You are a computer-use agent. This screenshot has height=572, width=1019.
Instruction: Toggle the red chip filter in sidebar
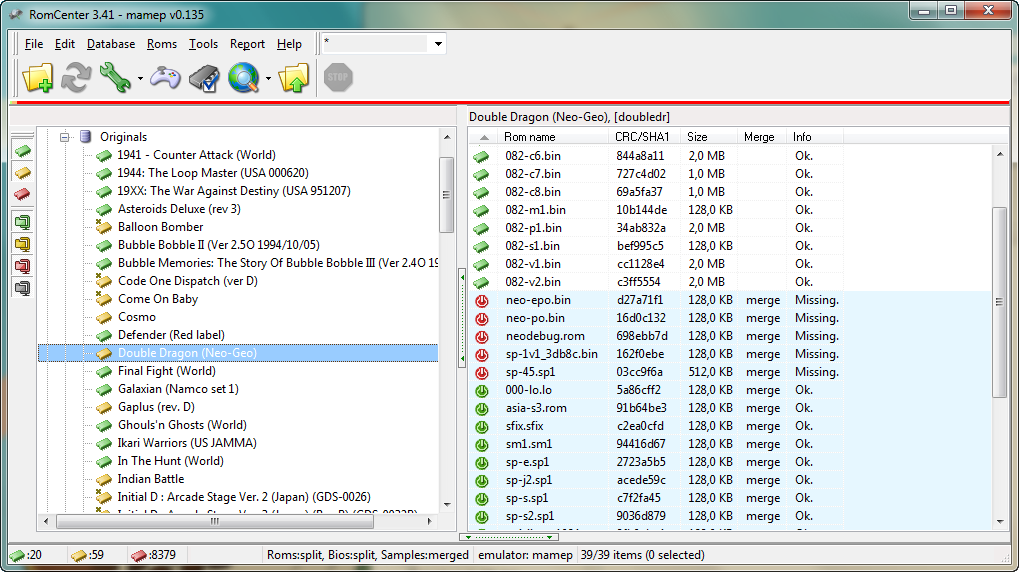point(22,193)
